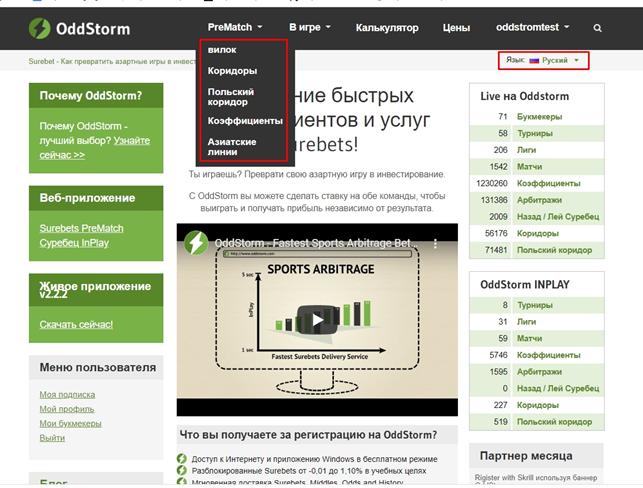This screenshot has width=643, height=488.
Task: Open the language selector 'Русский'
Action: point(555,61)
